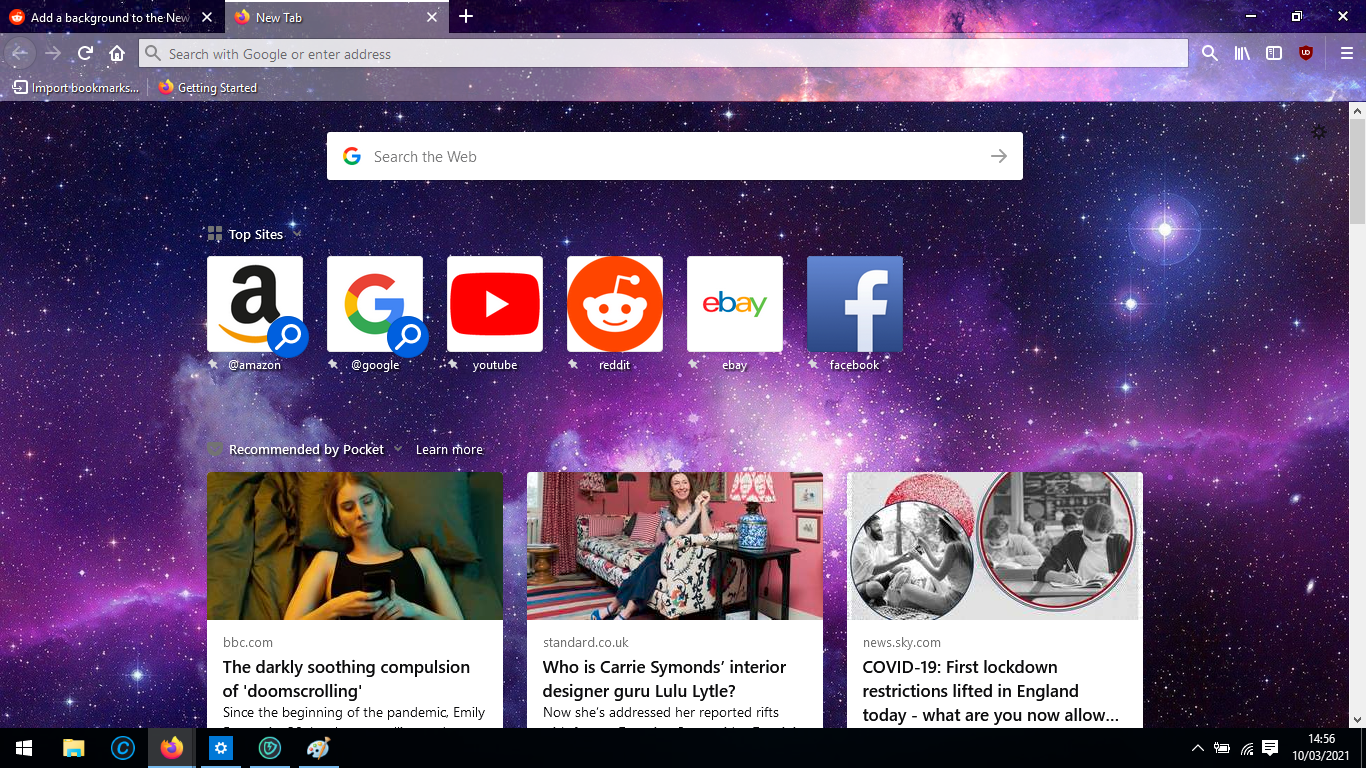Customize New Tab page with gear icon
This screenshot has width=1366, height=768.
pos(1319,132)
